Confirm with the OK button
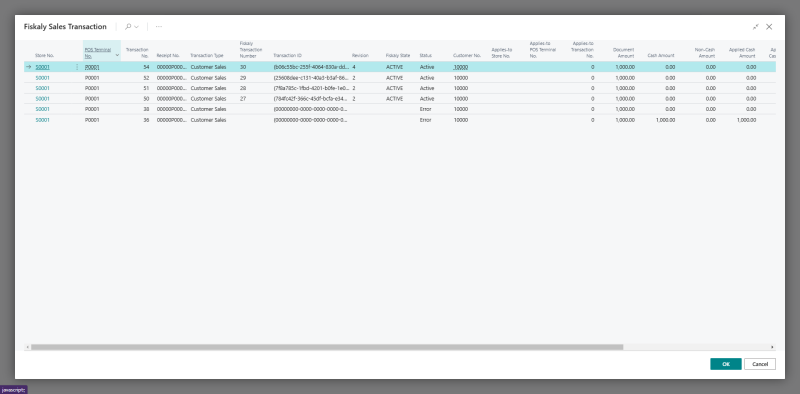 [x=726, y=364]
